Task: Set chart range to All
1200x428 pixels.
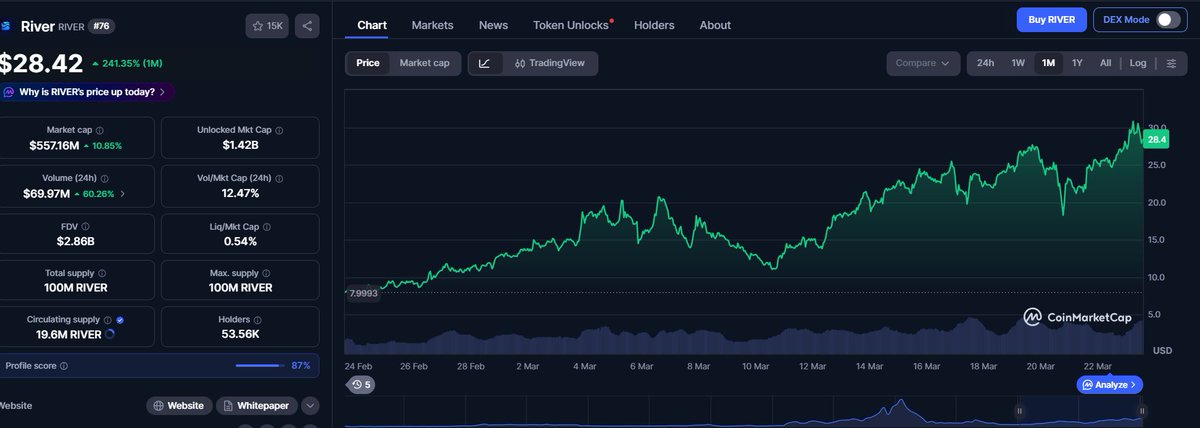Action: coord(1105,63)
